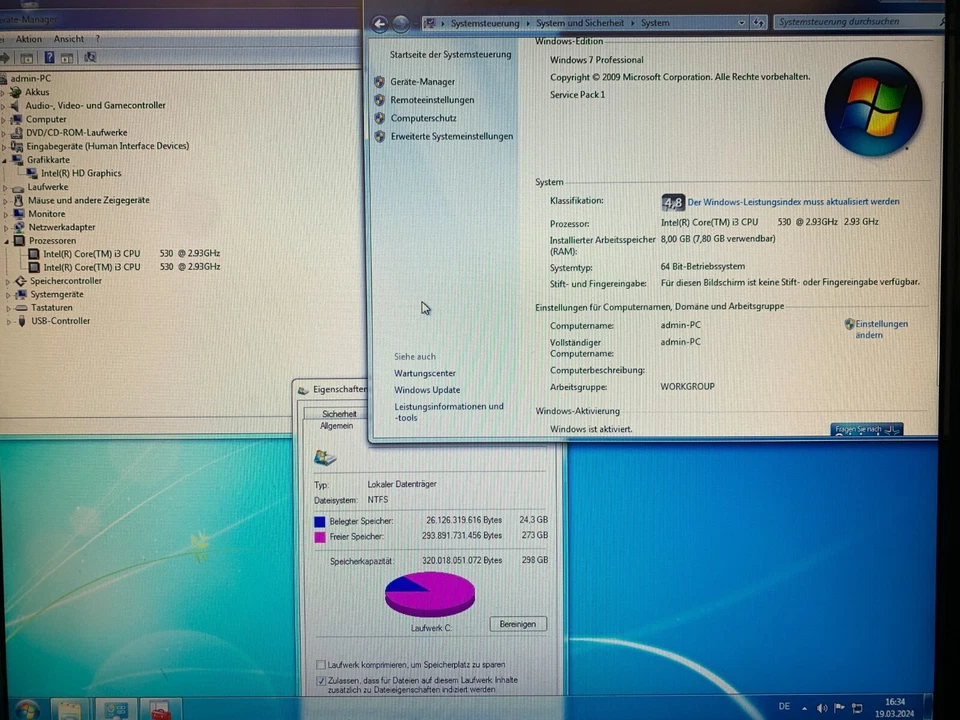Click the show console tree toolbar icon
The image size is (960, 720).
[27, 57]
